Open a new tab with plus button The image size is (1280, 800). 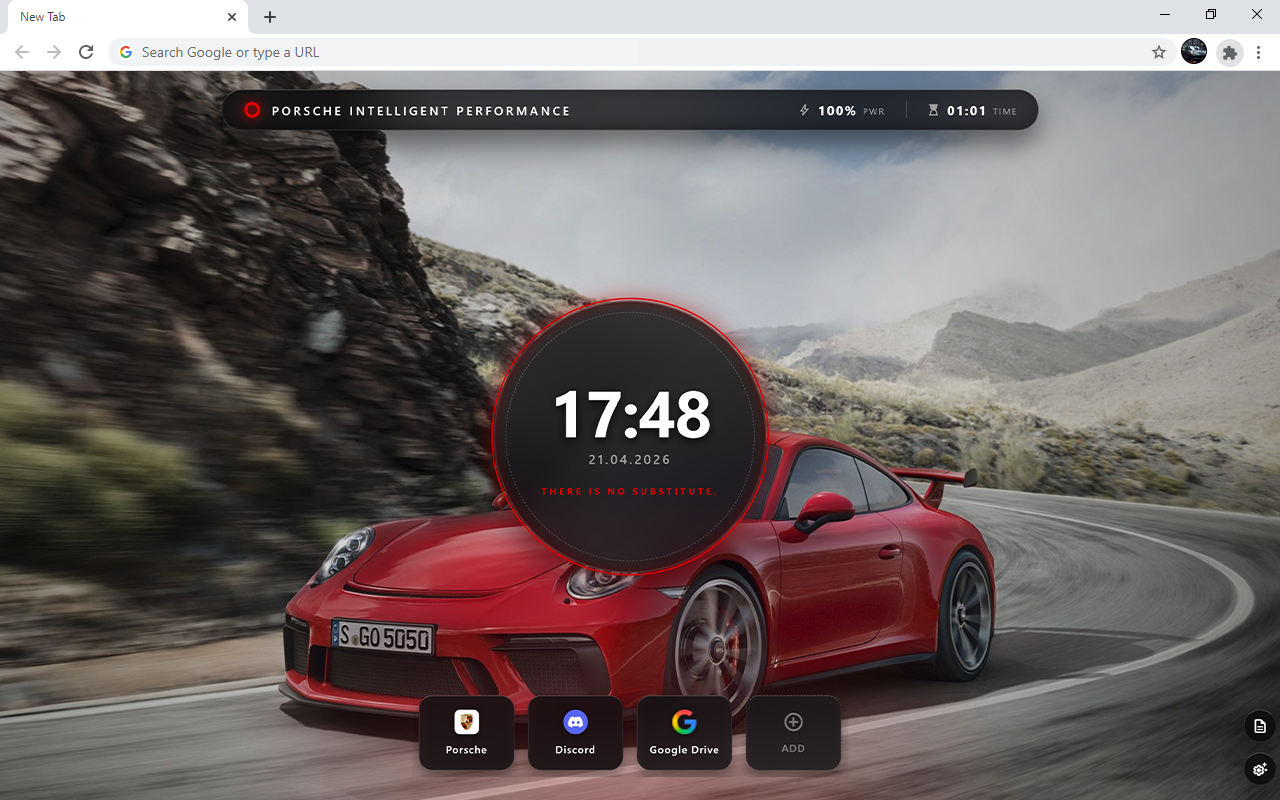click(270, 17)
